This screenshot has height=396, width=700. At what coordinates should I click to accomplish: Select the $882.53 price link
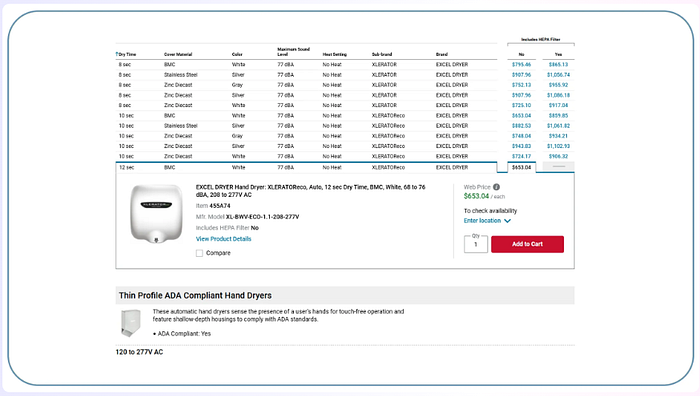click(x=521, y=126)
